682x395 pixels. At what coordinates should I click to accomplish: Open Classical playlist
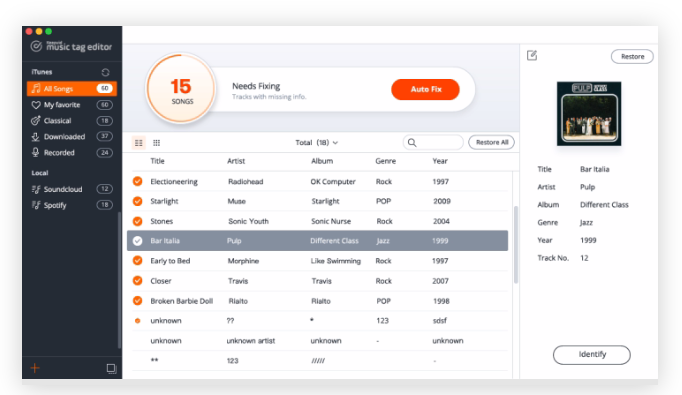(72, 121)
